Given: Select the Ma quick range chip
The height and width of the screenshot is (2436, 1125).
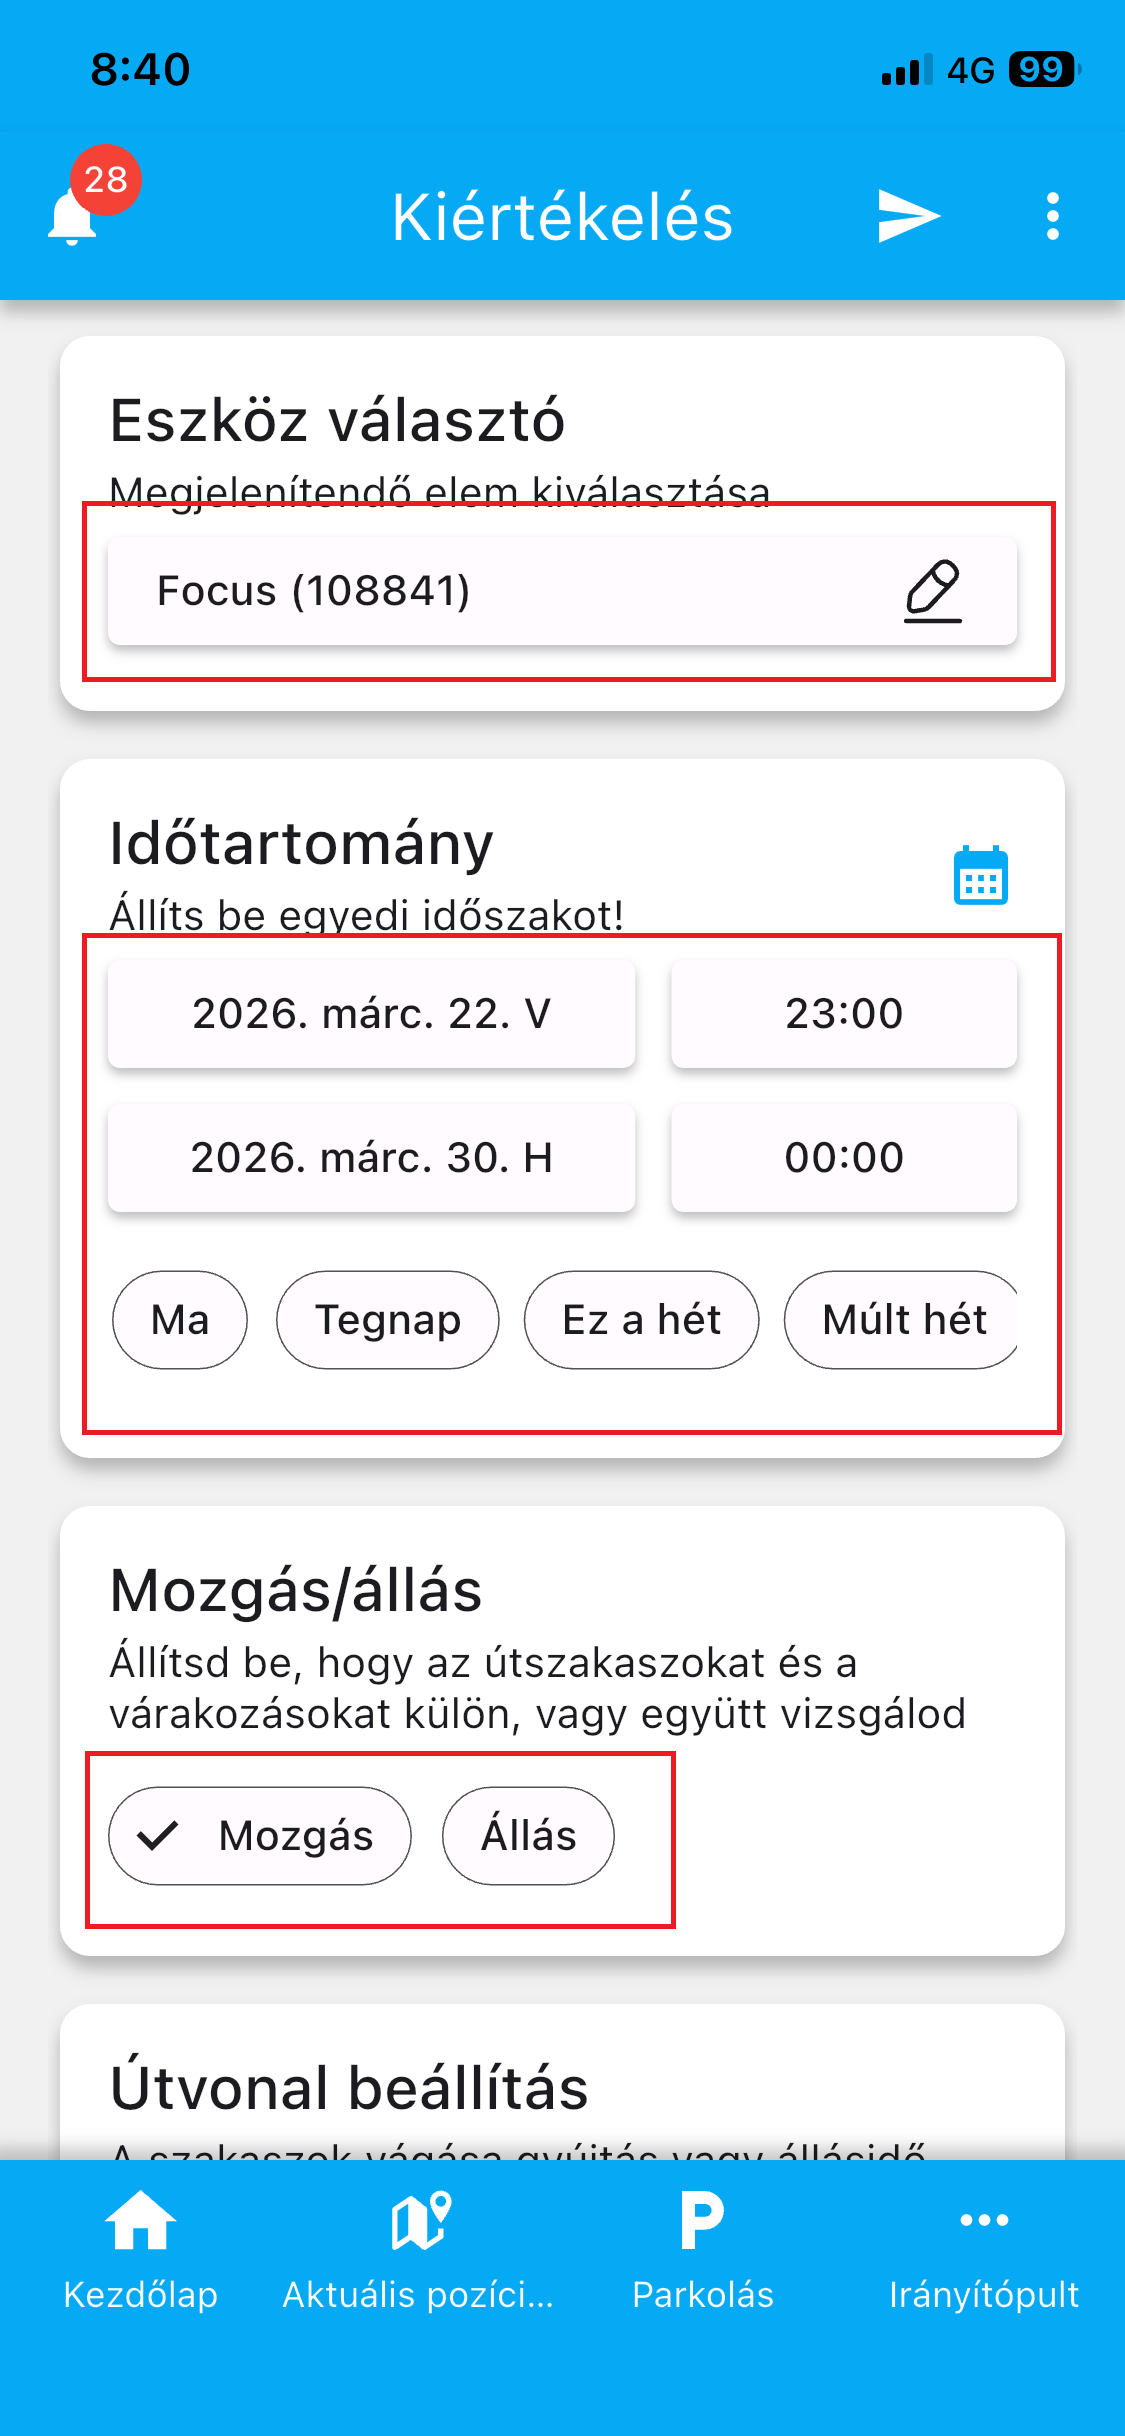Looking at the screenshot, I should click(x=180, y=1320).
